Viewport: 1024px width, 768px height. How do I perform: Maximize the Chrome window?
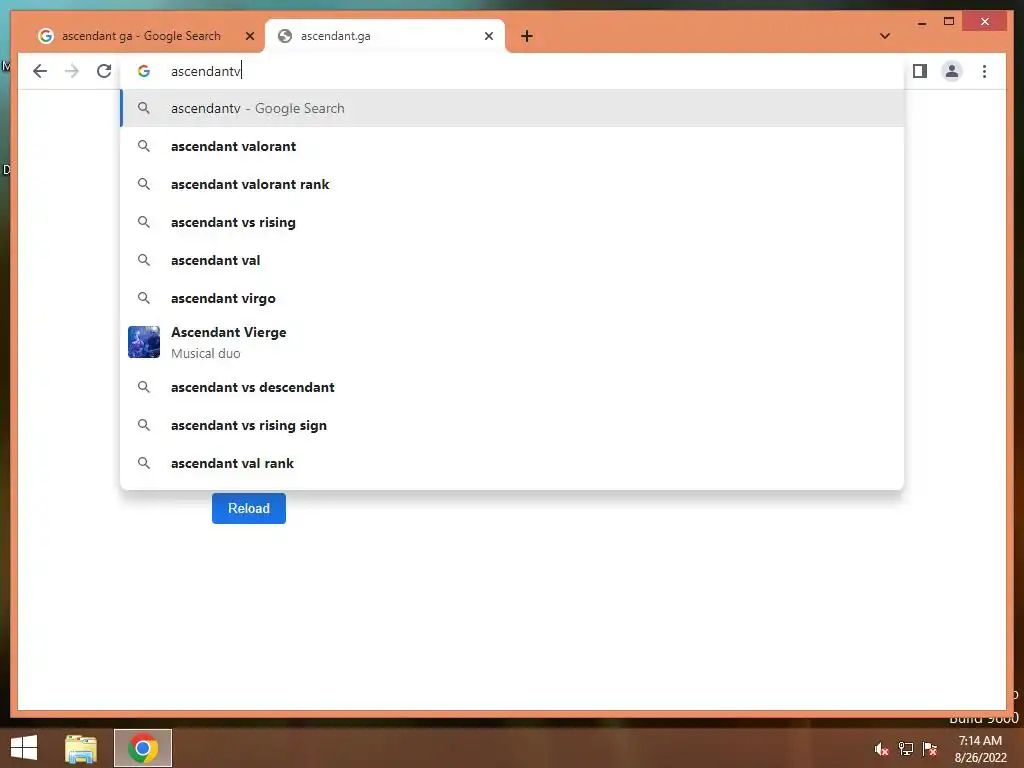949,22
